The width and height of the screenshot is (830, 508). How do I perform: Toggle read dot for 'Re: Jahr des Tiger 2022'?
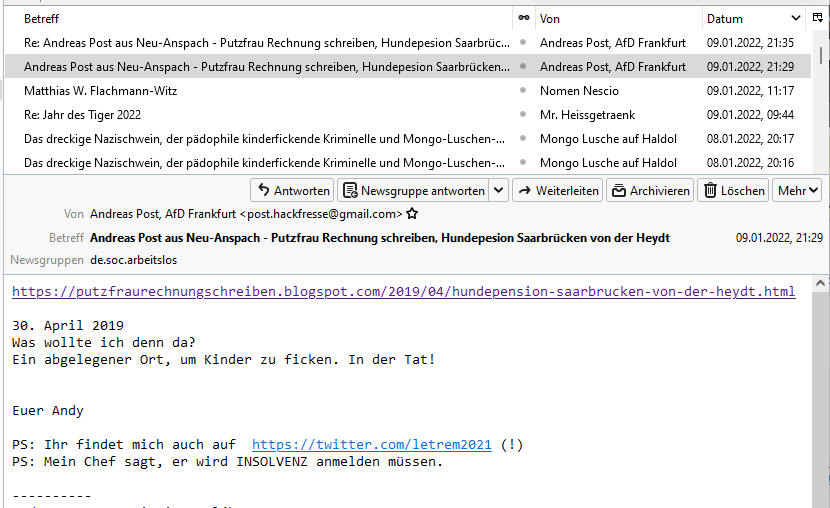point(523,114)
